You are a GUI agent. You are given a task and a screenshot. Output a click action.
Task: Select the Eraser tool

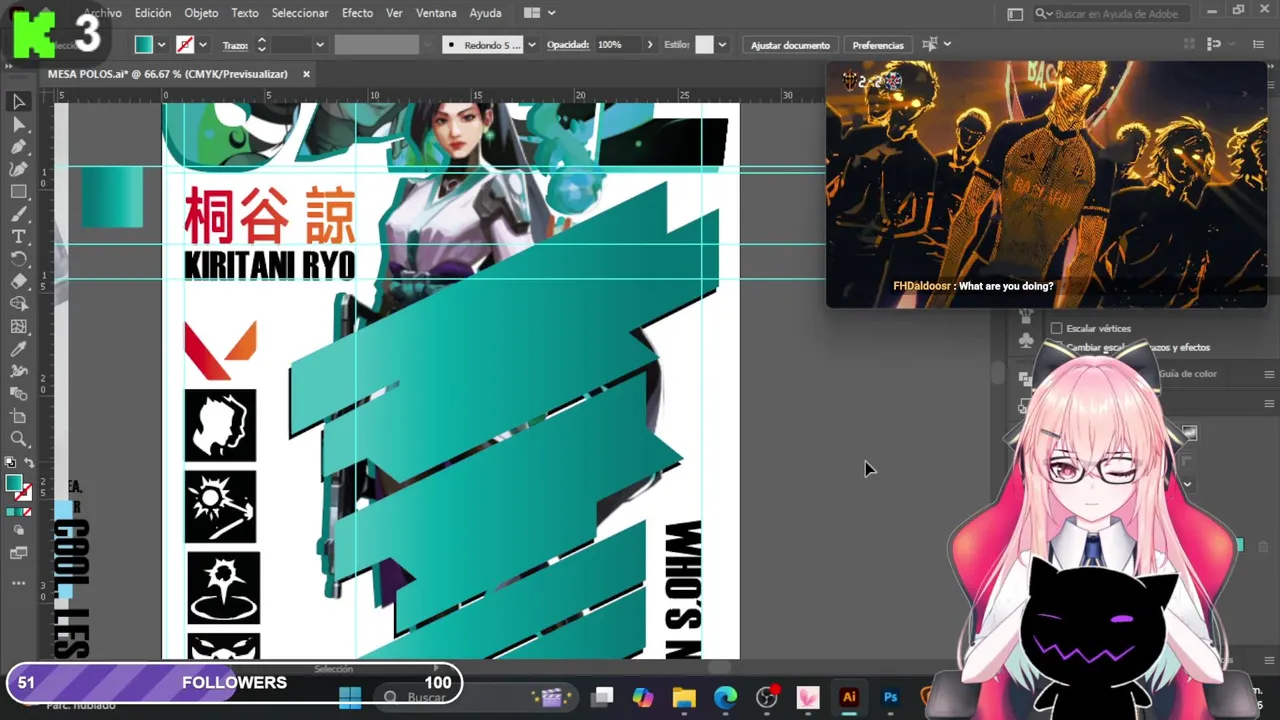click(x=18, y=282)
